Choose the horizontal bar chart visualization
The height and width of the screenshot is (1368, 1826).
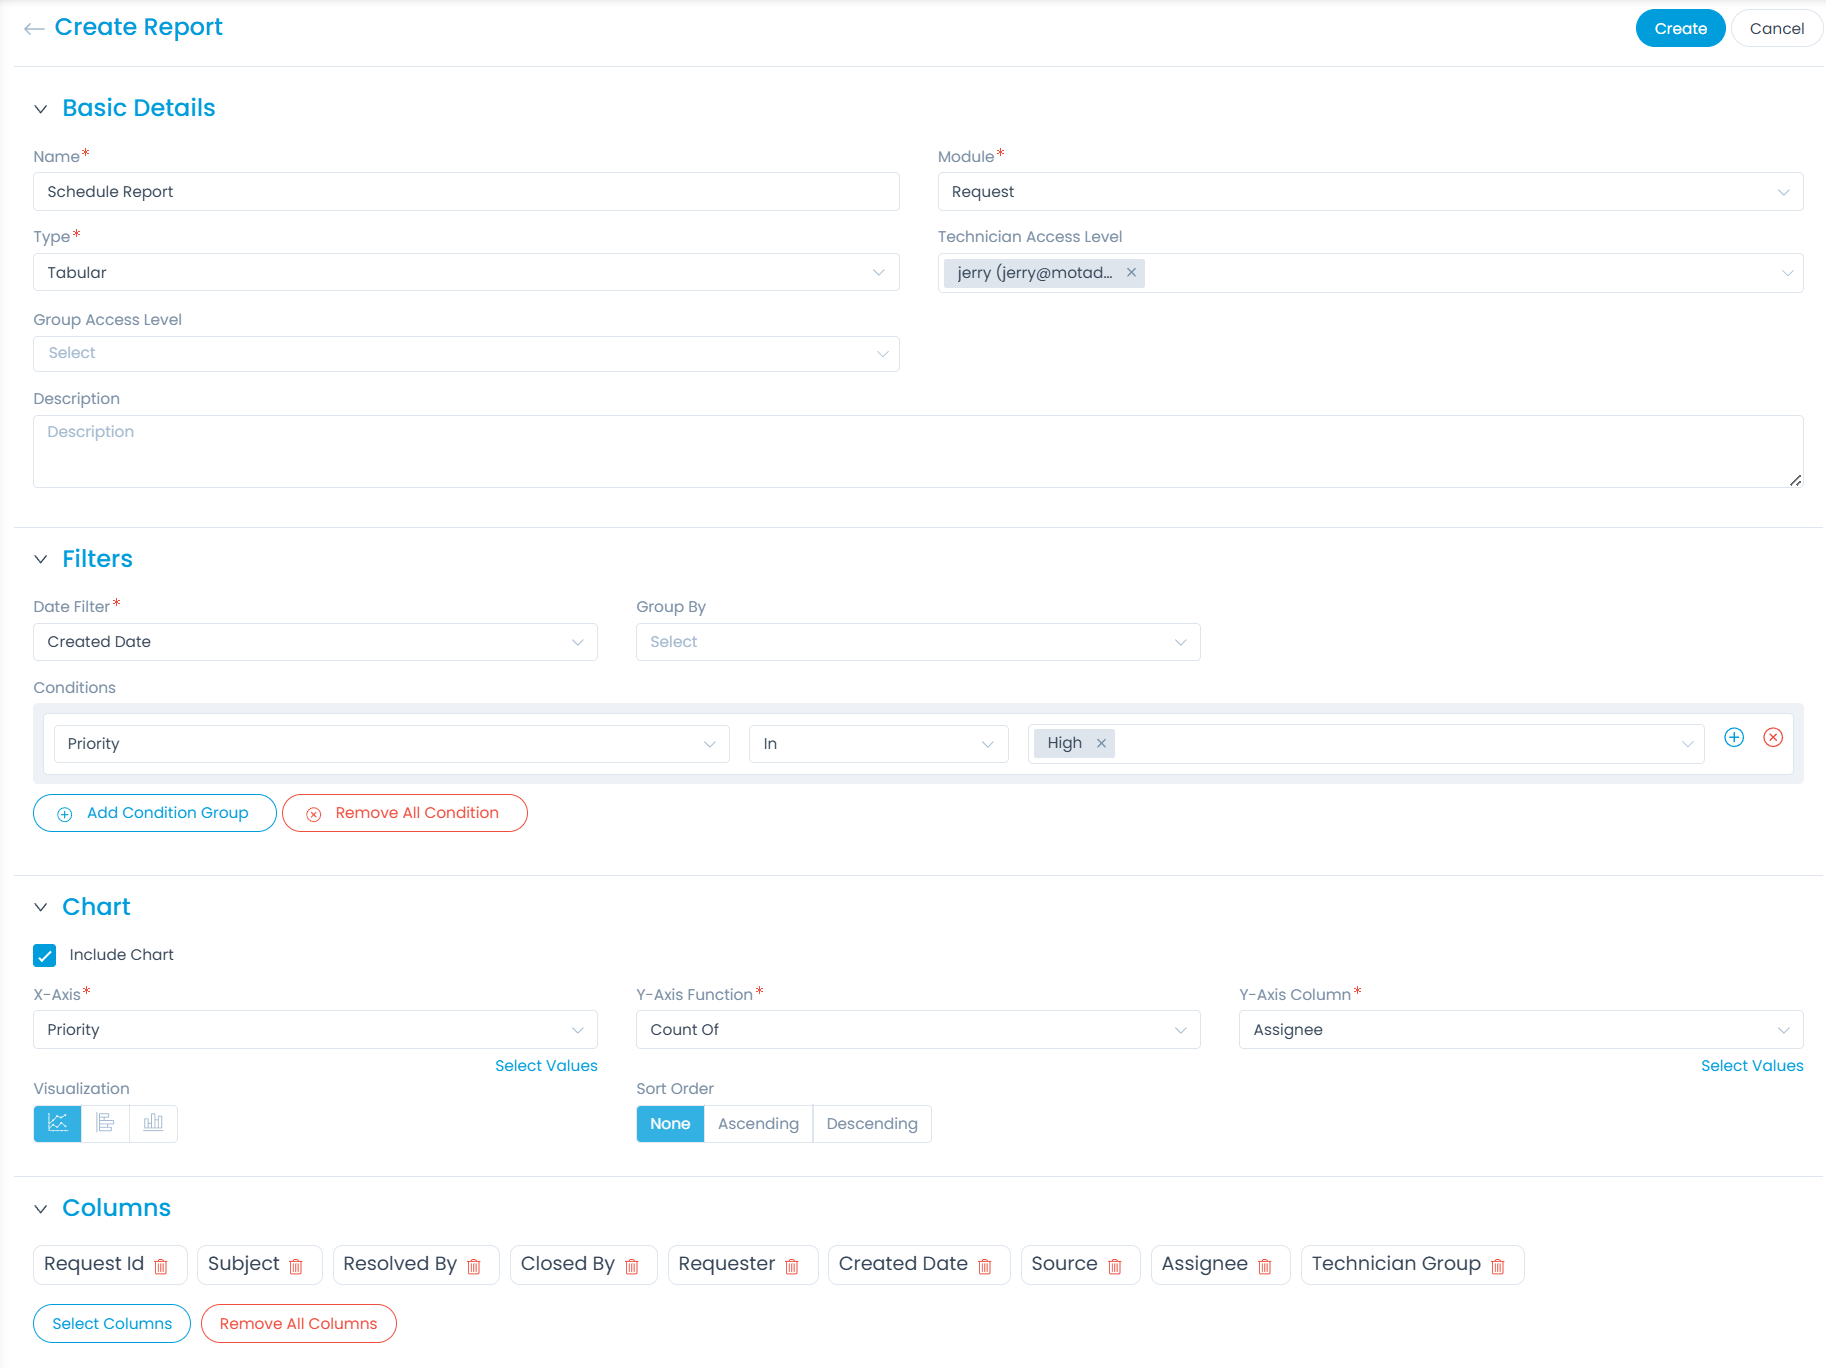point(105,1123)
